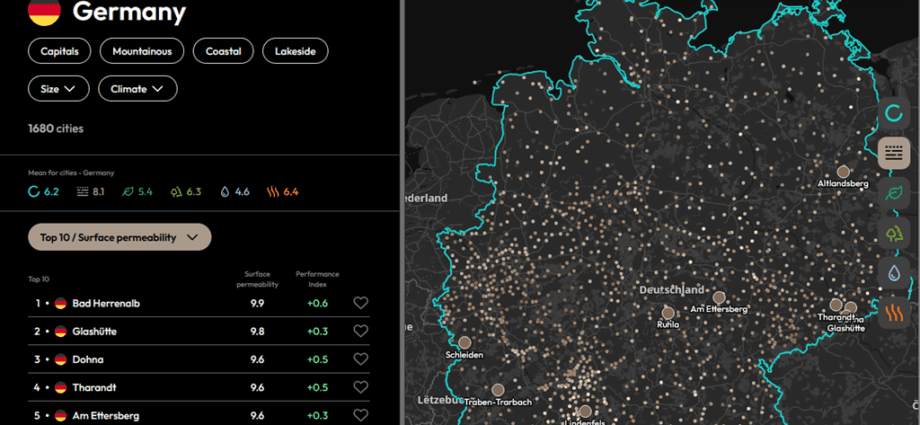Select the orange heat layer icon on map sidebar
Image resolution: width=920 pixels, height=425 pixels.
pyautogui.click(x=894, y=312)
